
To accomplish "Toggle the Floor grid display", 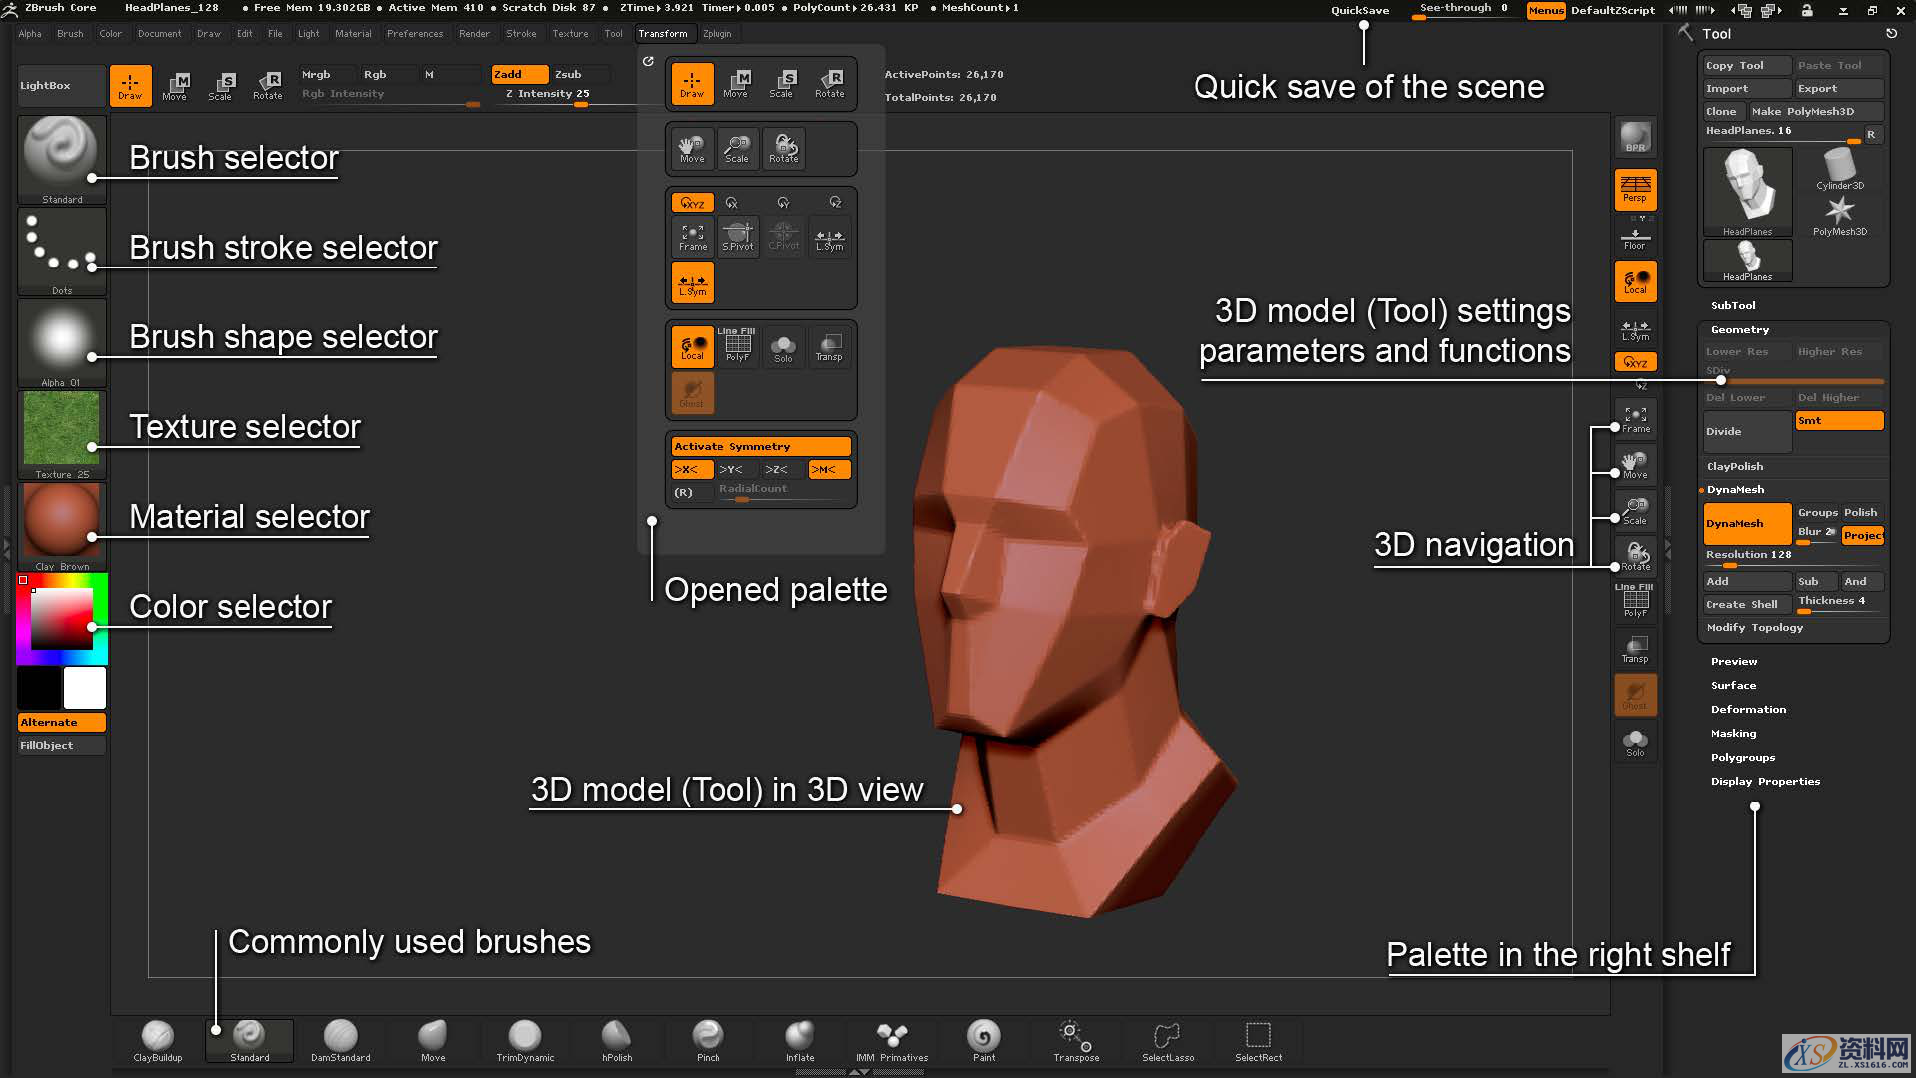I will 1634,235.
